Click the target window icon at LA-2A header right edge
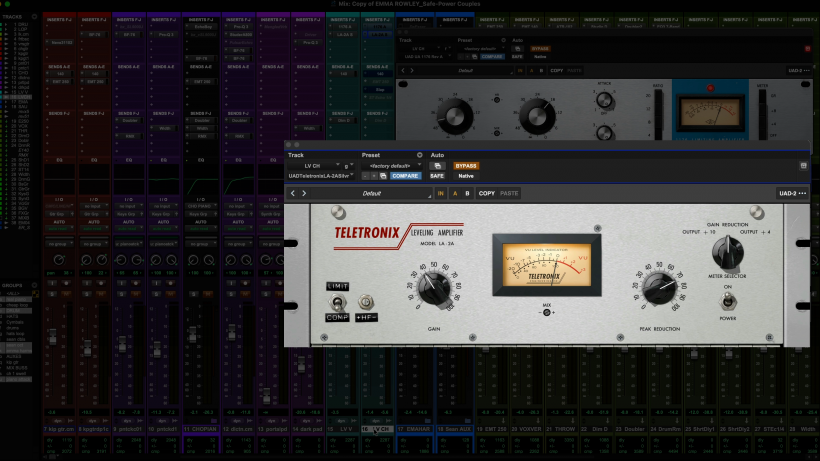Image resolution: width=820 pixels, height=461 pixels. pyautogui.click(x=803, y=166)
